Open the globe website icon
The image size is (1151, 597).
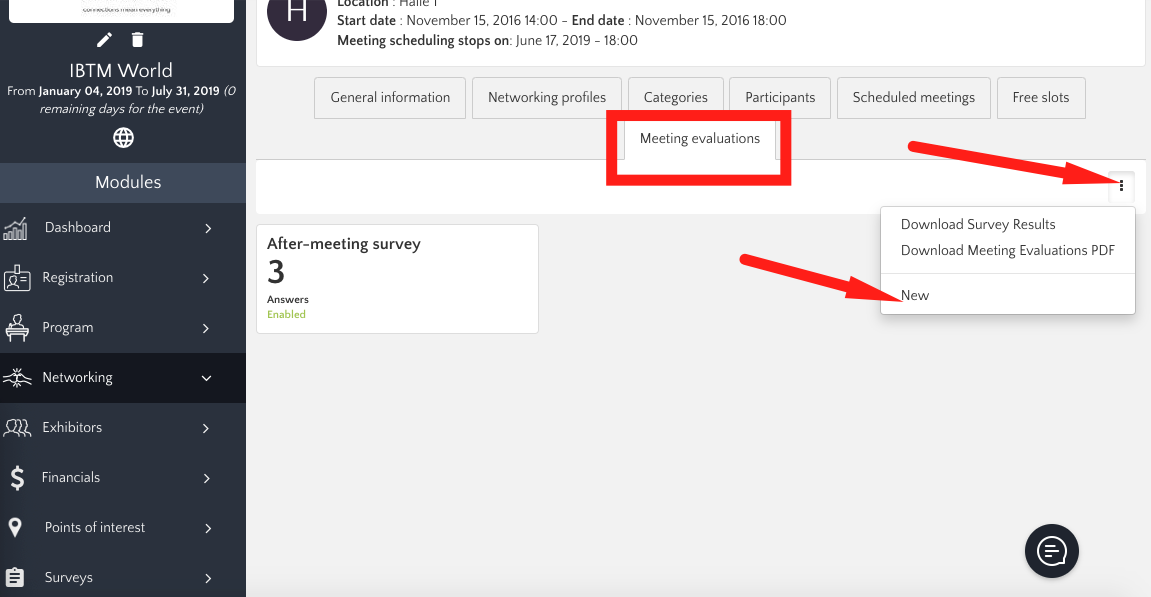point(123,138)
